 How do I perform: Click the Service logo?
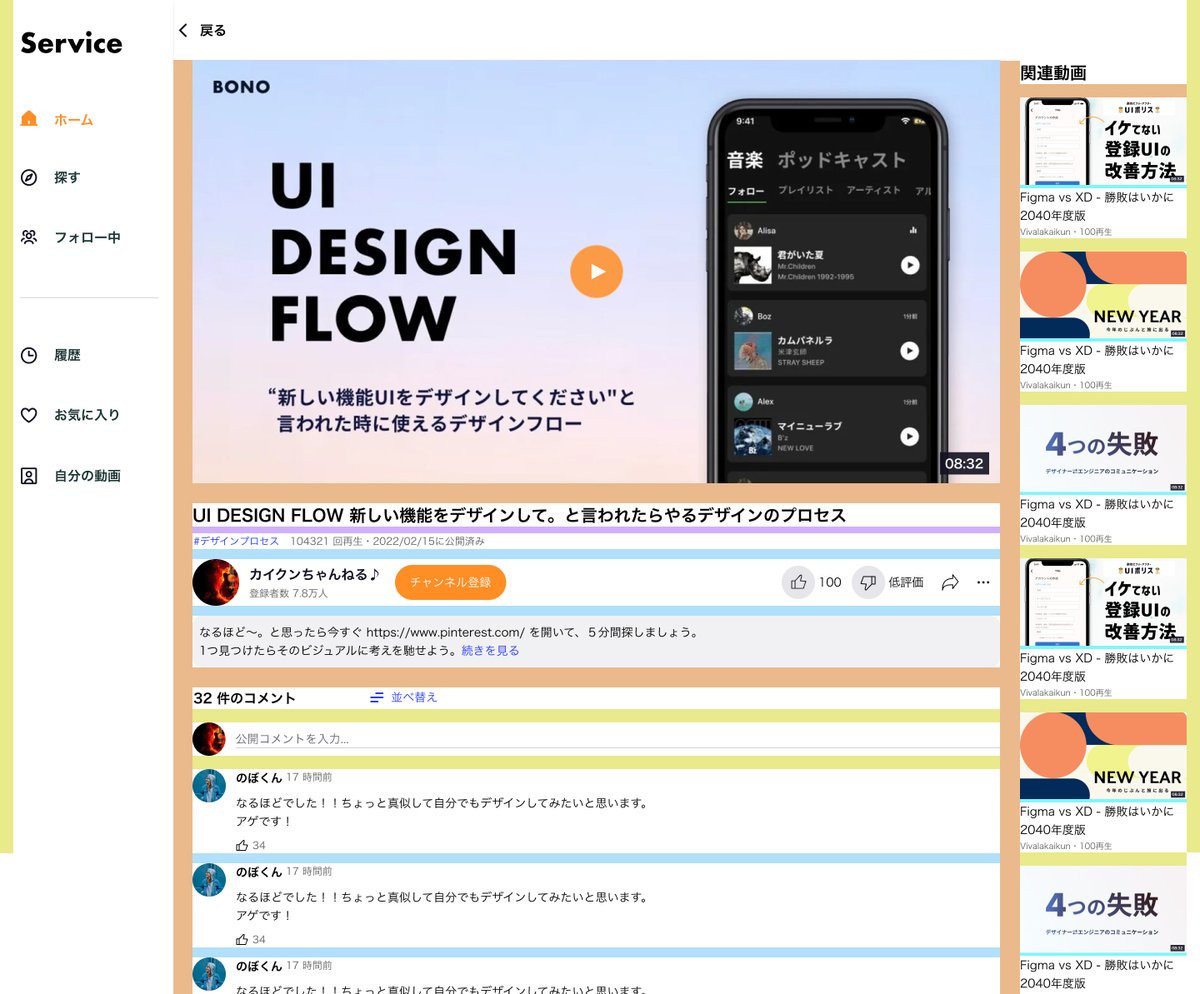pyautogui.click(x=71, y=43)
